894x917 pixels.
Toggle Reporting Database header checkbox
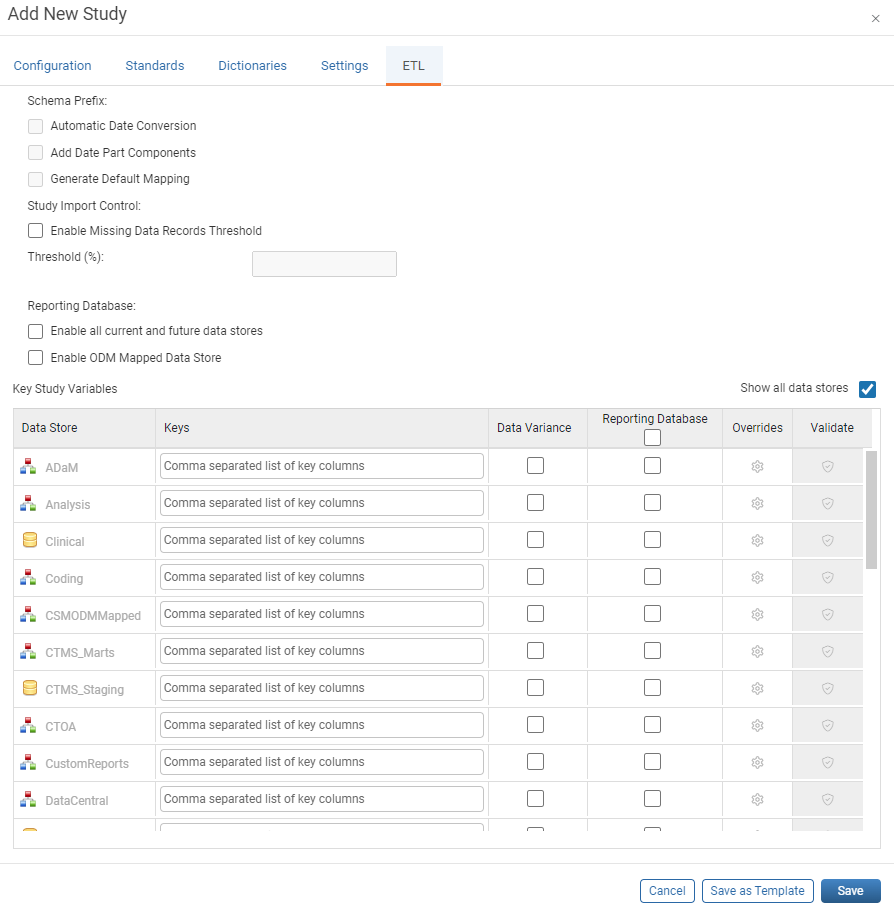(652, 437)
